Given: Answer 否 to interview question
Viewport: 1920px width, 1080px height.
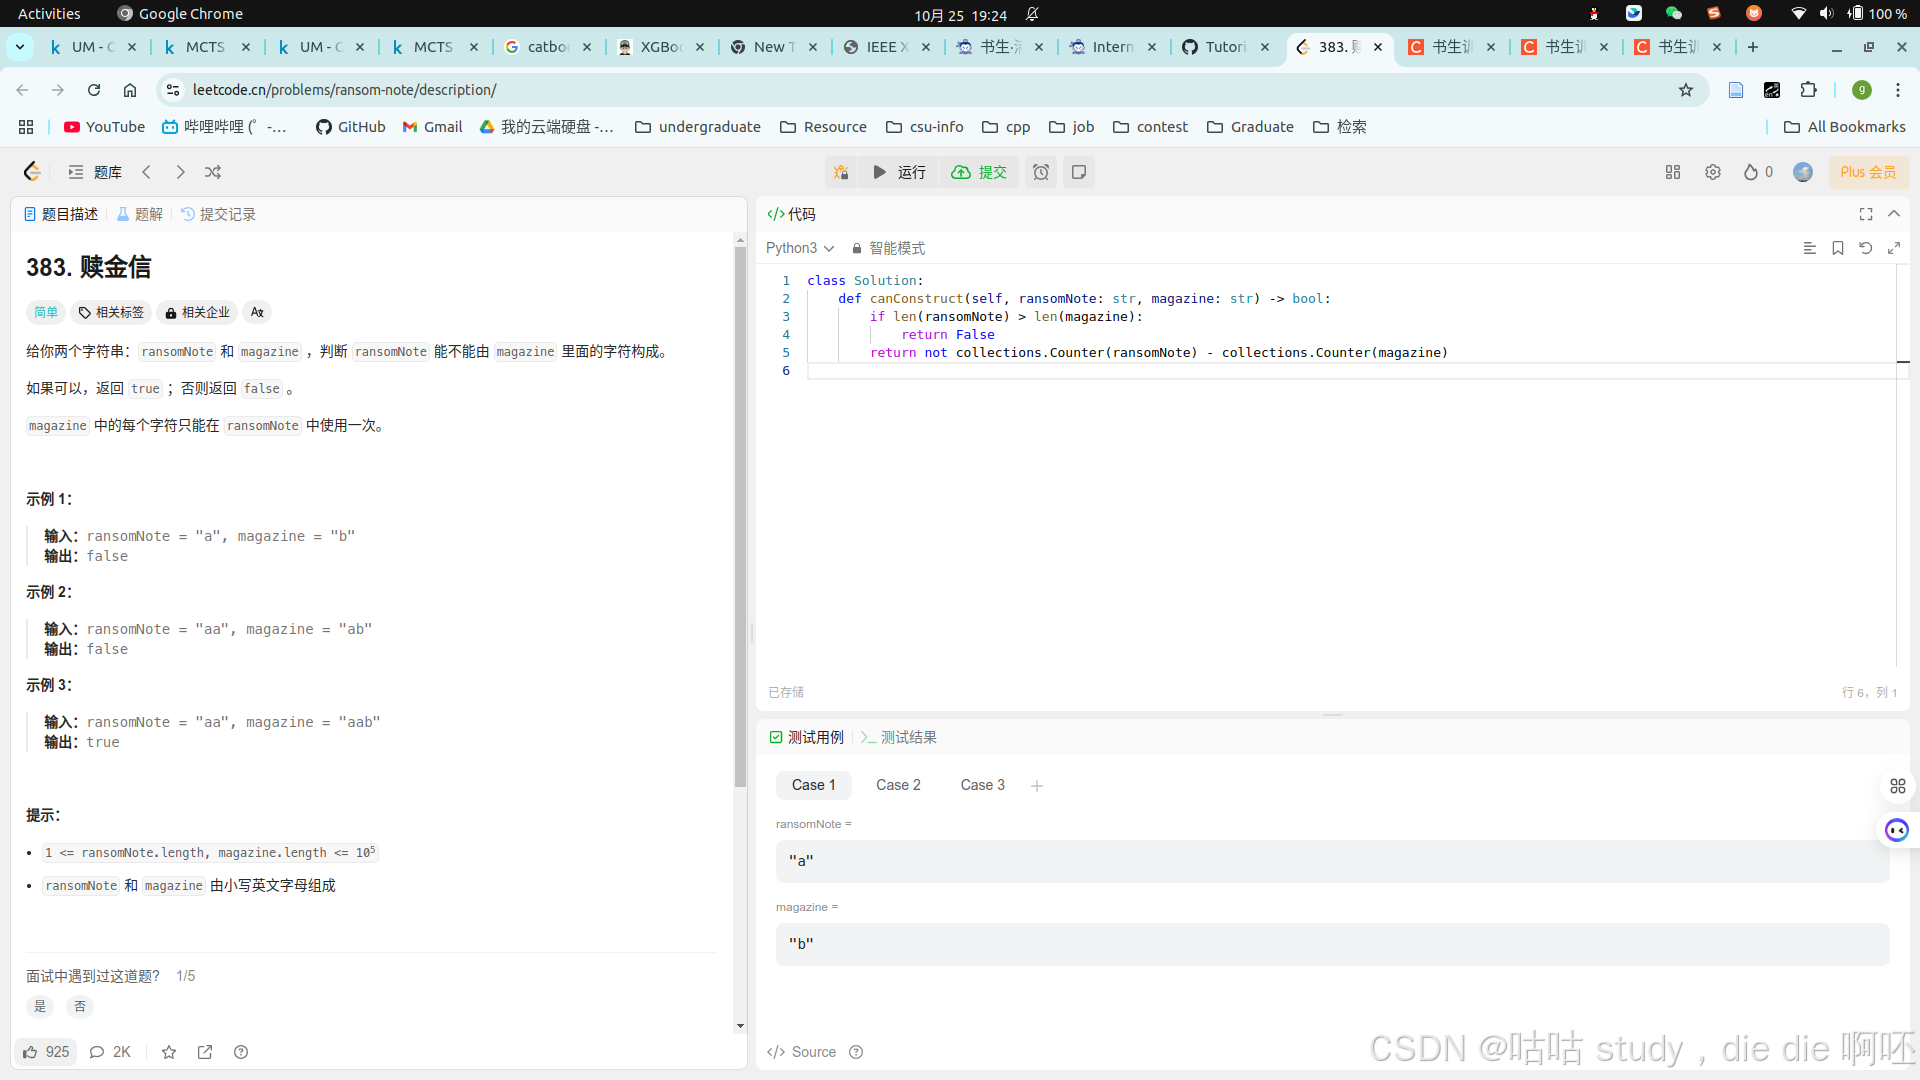Looking at the screenshot, I should coord(80,1007).
